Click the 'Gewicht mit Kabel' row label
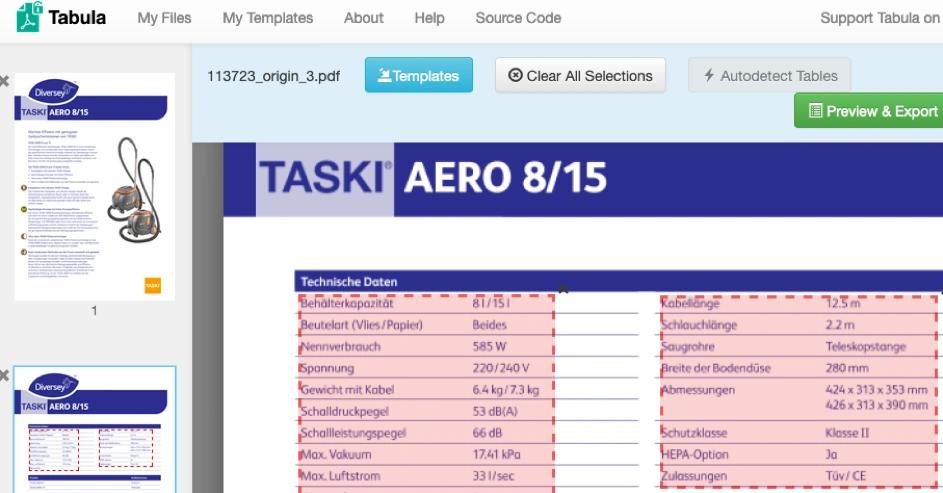The width and height of the screenshot is (943, 493). (x=347, y=390)
